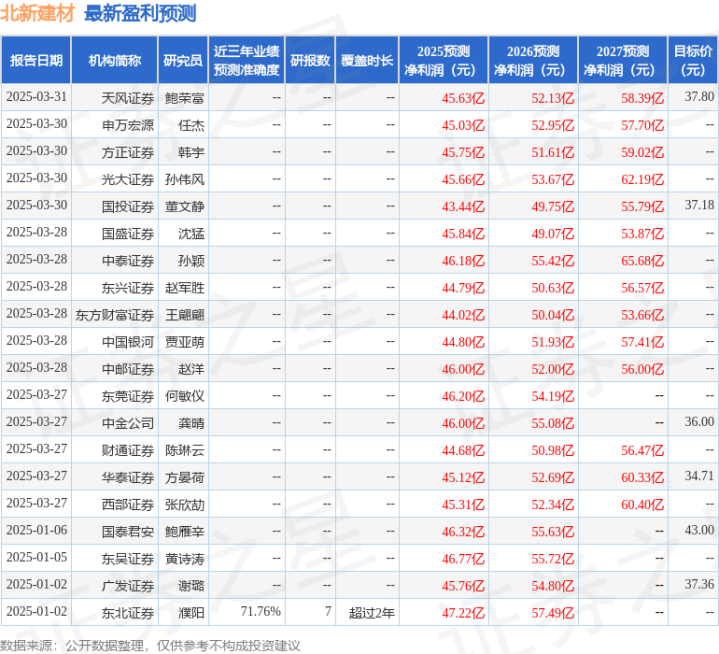719x654 pixels.
Task: Click researcher name 龚晴
Action: click(191, 423)
